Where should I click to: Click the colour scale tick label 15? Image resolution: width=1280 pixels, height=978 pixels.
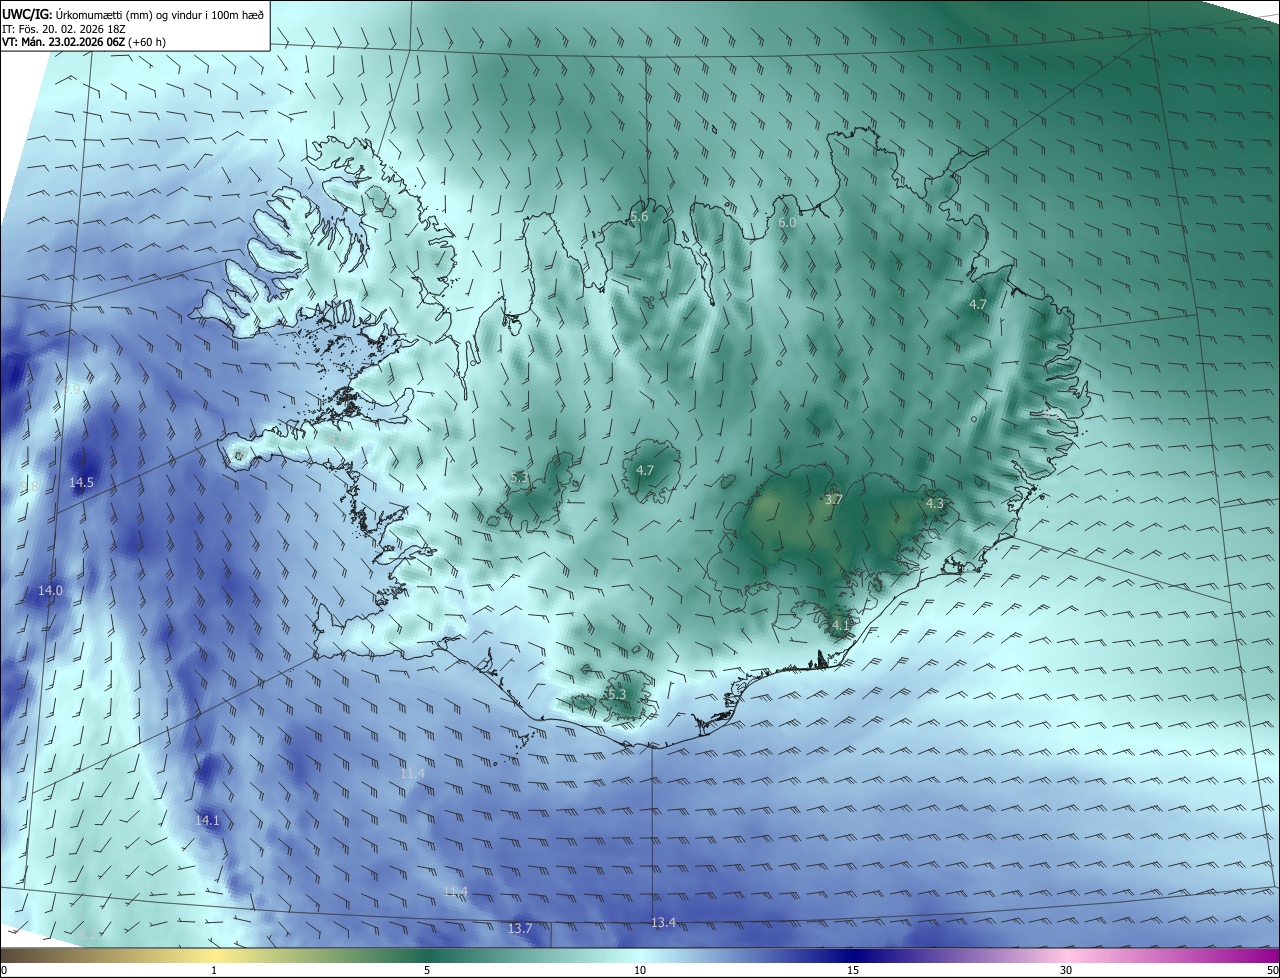(853, 970)
